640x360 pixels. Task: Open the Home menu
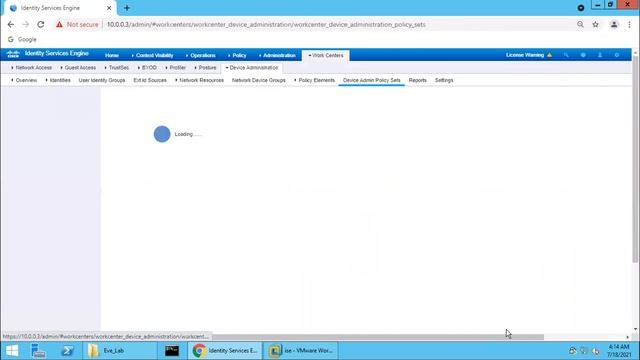111,55
